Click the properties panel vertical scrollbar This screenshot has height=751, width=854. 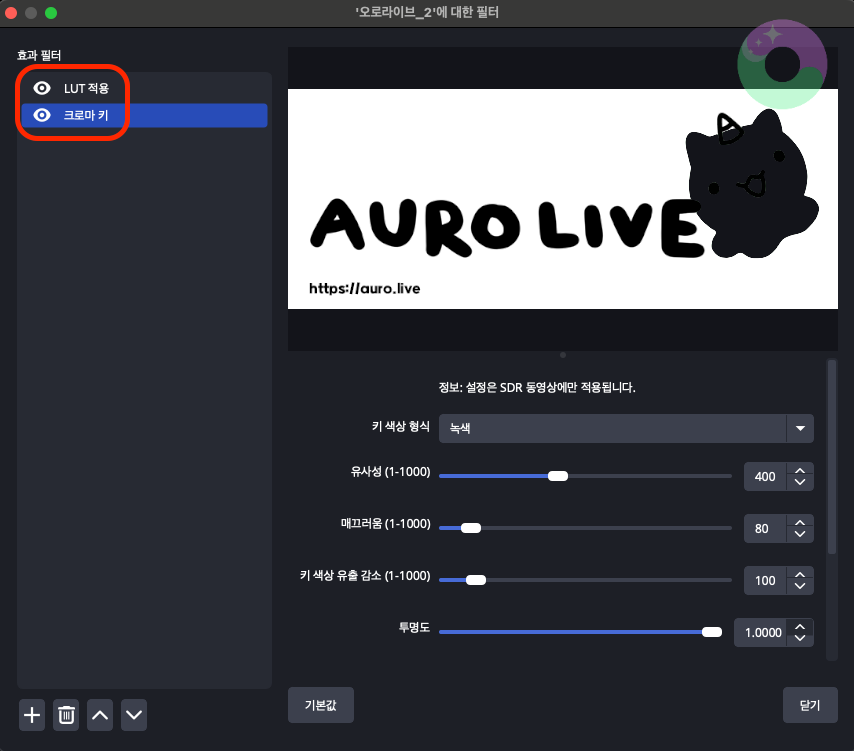[x=832, y=457]
